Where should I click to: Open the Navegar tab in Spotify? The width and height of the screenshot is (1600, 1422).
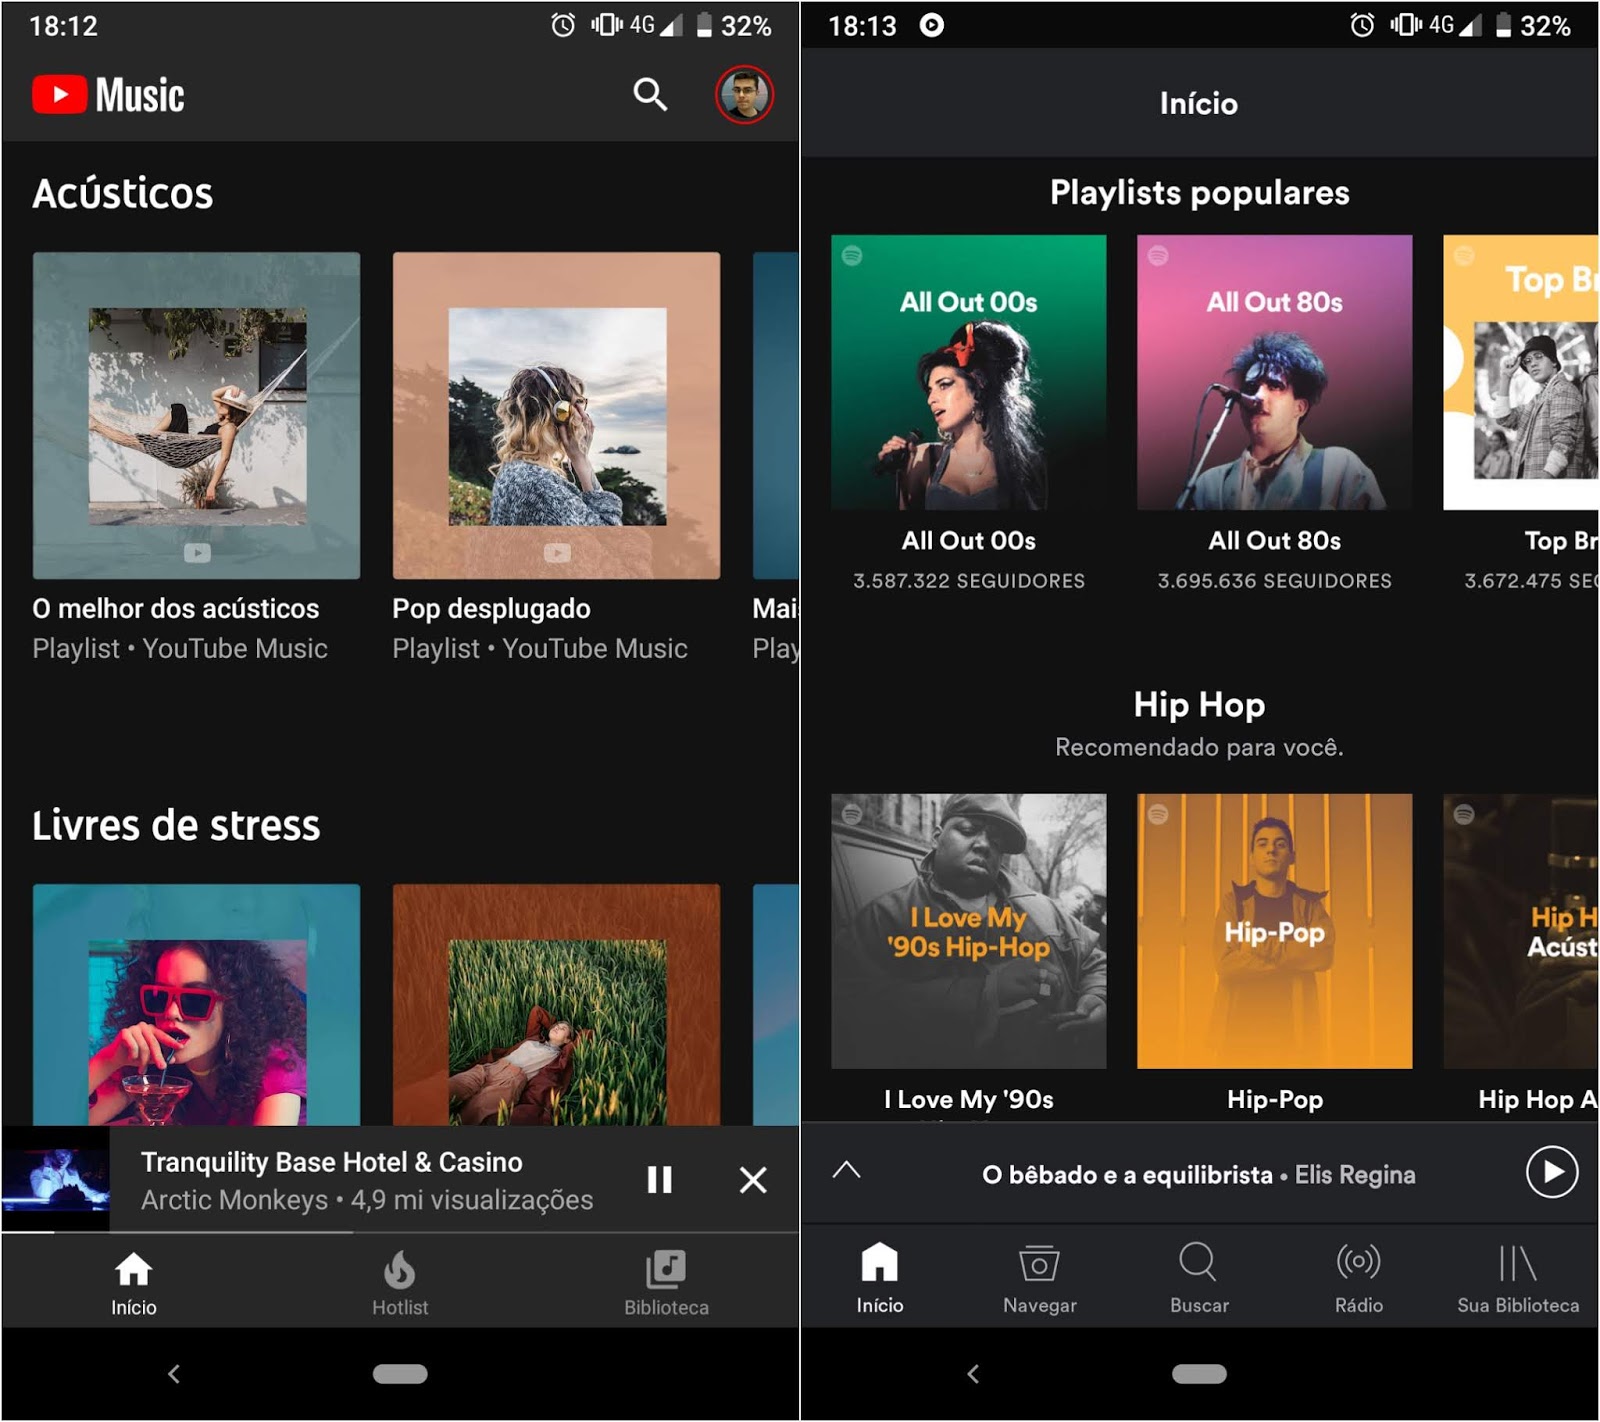pyautogui.click(x=1040, y=1278)
